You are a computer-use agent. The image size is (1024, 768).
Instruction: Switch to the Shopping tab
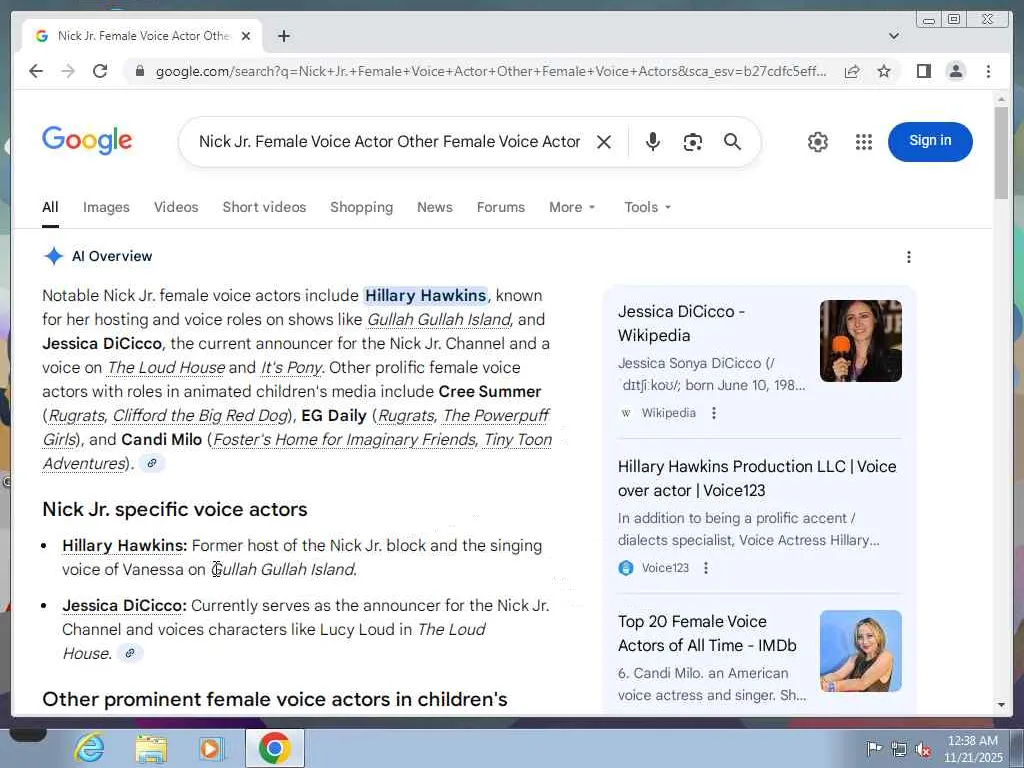click(361, 207)
